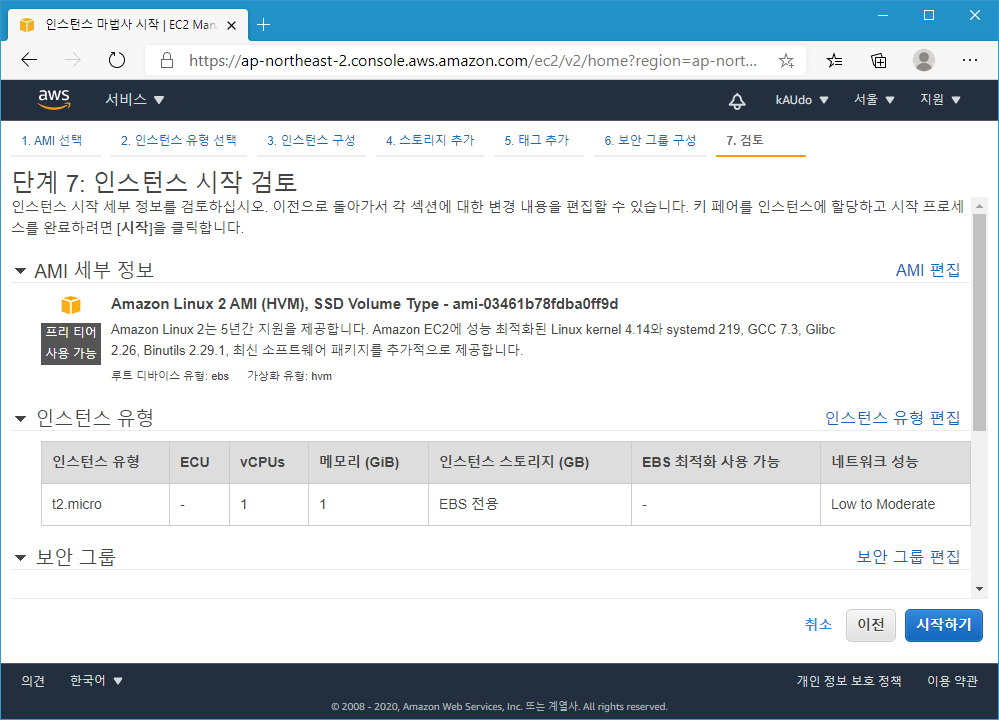Viewport: 999px width, 720px height.
Task: Click the 프리 티어 사용 가능 badge
Action: (x=71, y=343)
